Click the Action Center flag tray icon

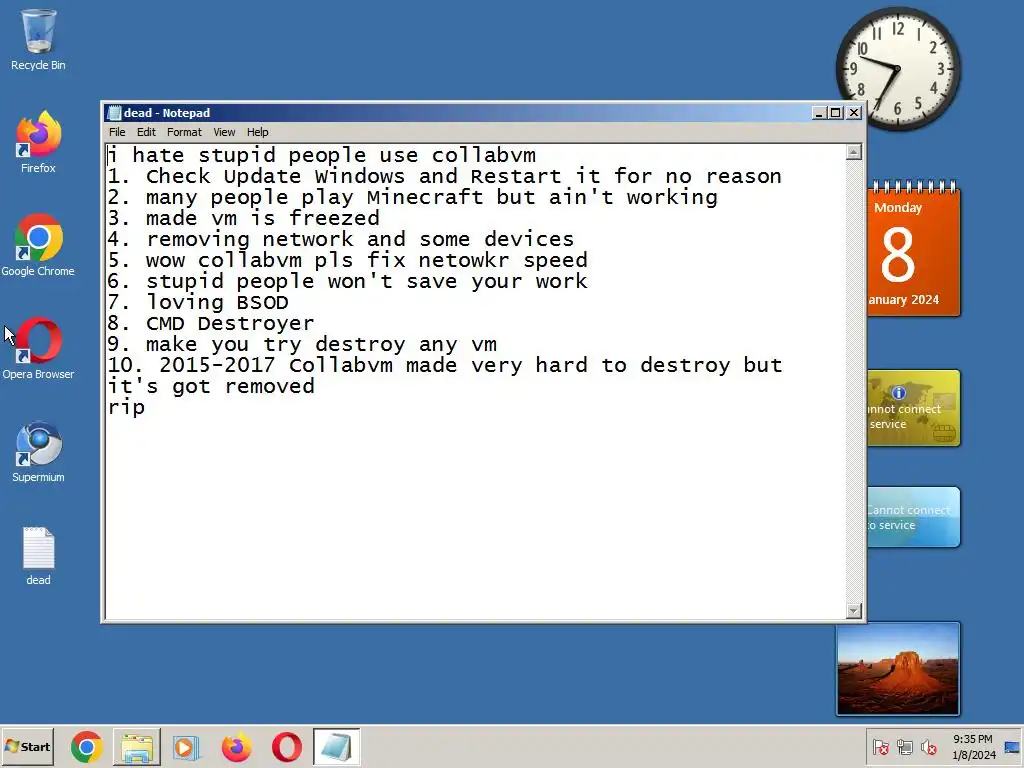click(880, 747)
